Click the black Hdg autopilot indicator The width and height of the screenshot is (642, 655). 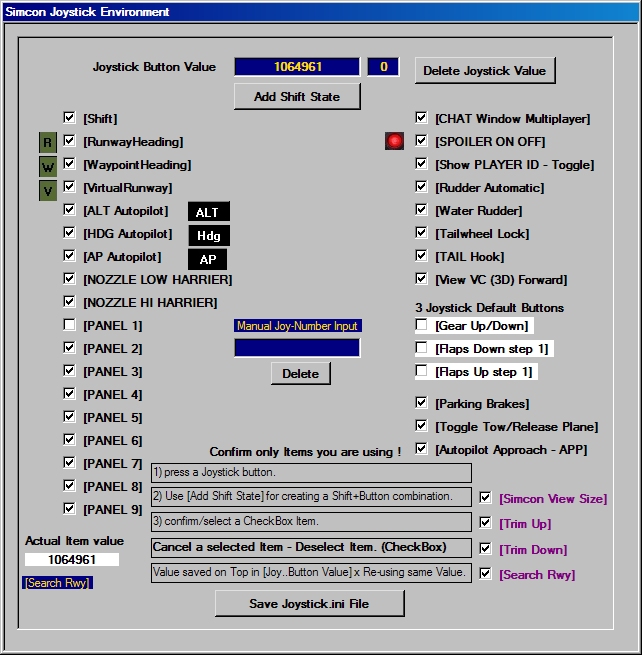pos(209,236)
